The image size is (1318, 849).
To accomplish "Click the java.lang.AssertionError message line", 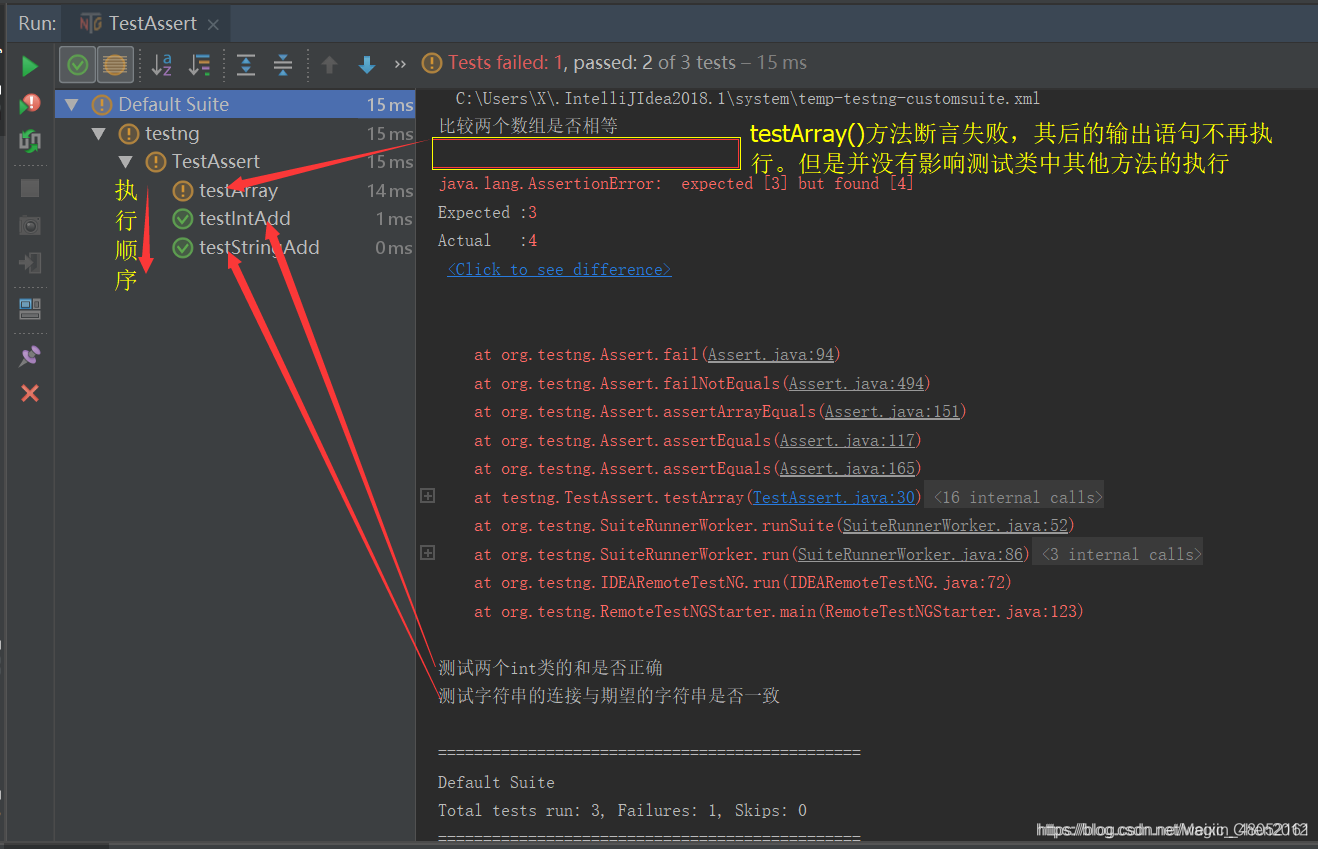I will pyautogui.click(x=676, y=183).
